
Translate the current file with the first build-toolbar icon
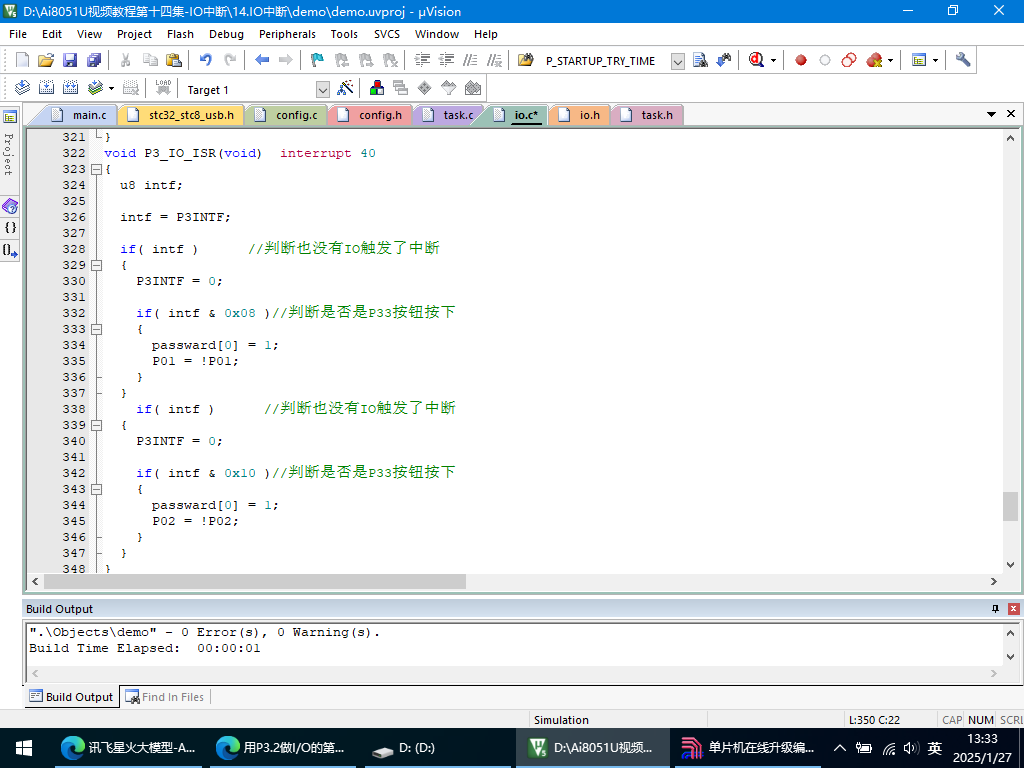coord(22,88)
